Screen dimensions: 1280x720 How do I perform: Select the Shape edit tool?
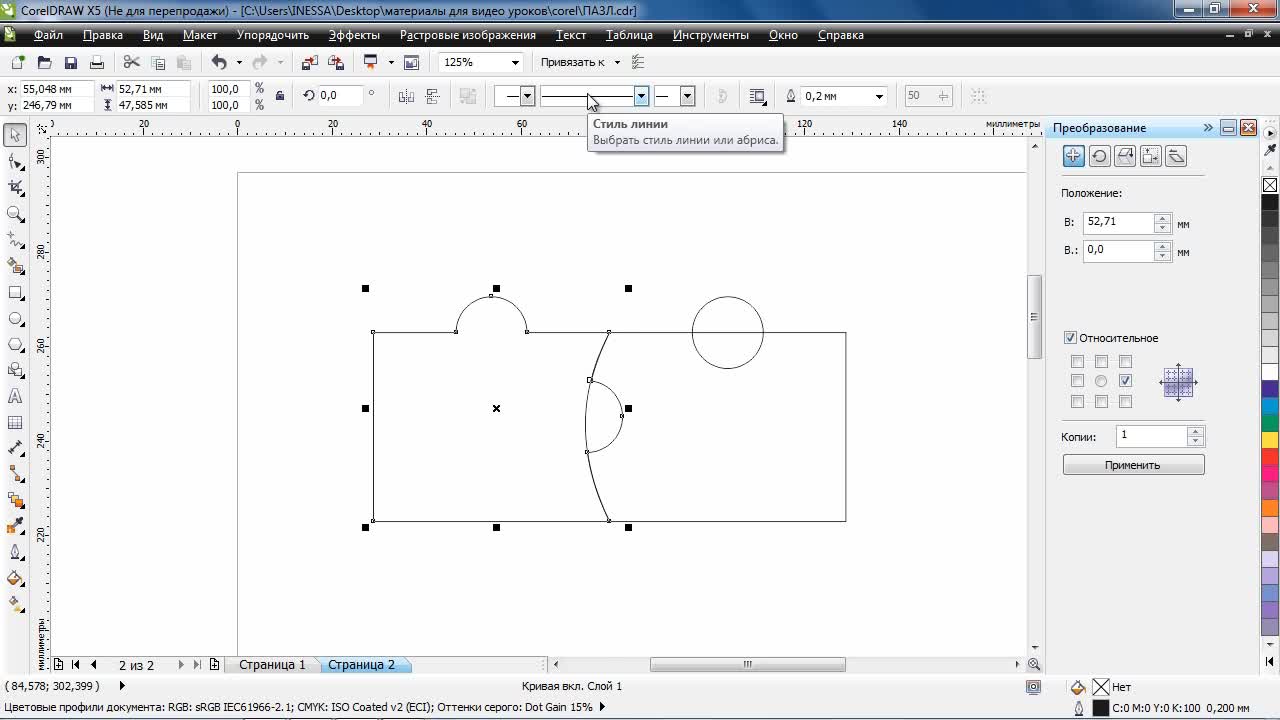15,161
